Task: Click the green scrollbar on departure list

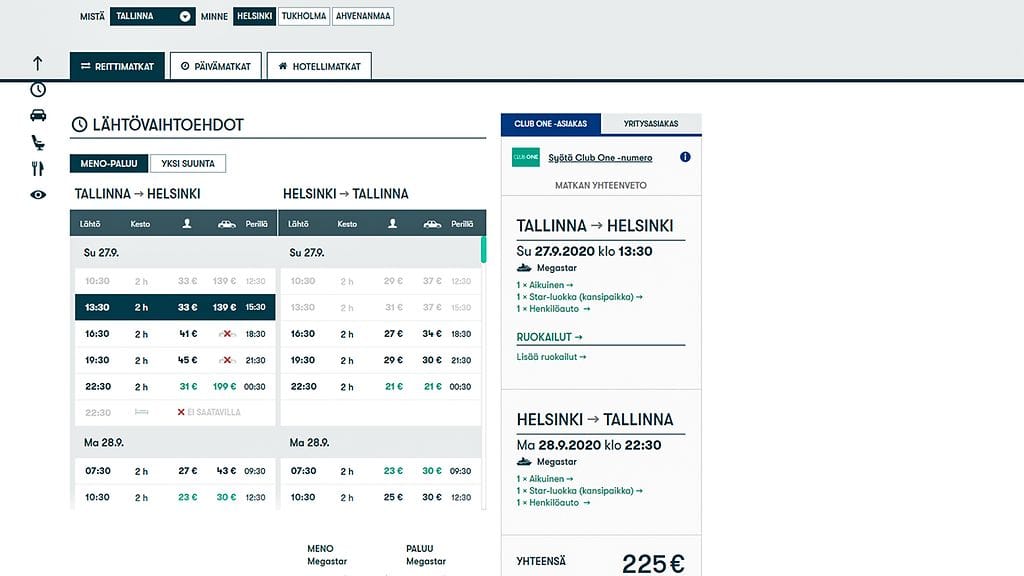Action: [x=484, y=249]
